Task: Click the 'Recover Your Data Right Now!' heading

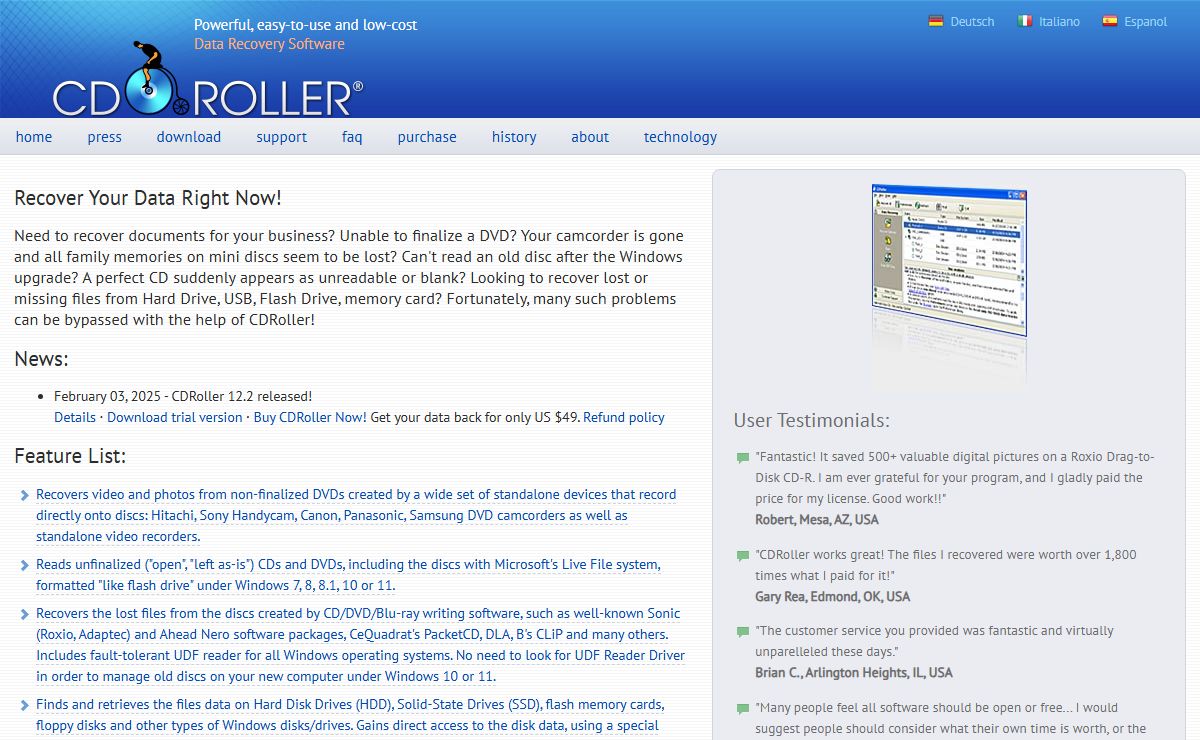Action: (148, 198)
